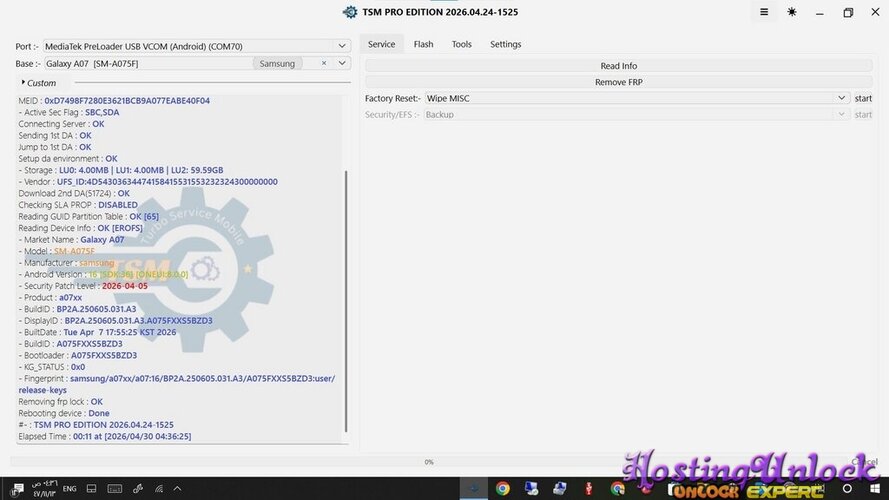Click the 'Removing frp lock : OK' log line

[61, 401]
